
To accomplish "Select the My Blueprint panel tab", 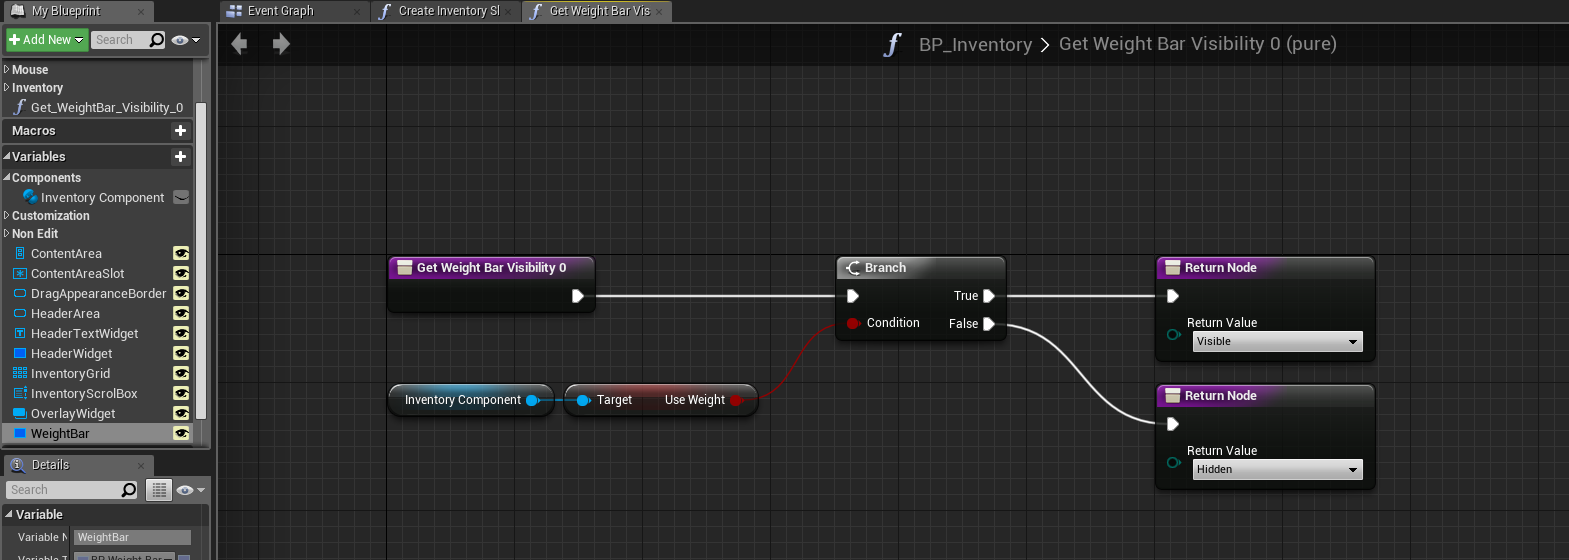I will (x=76, y=11).
